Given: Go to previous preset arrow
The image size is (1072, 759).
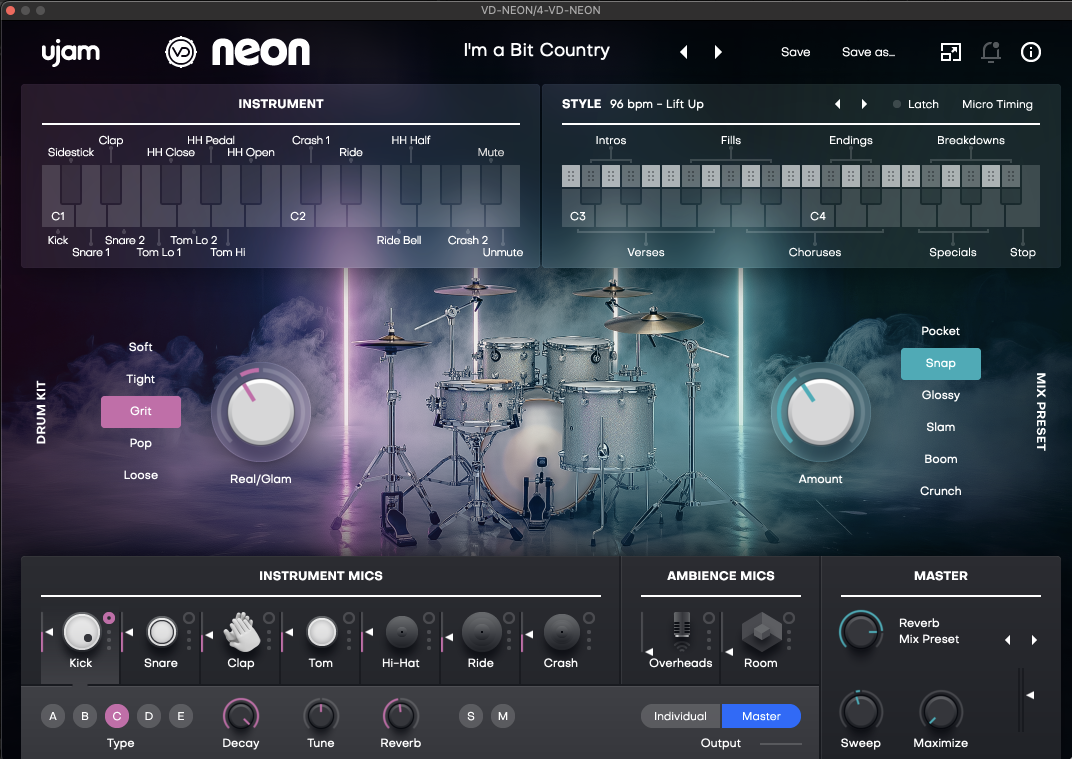Looking at the screenshot, I should point(684,52).
